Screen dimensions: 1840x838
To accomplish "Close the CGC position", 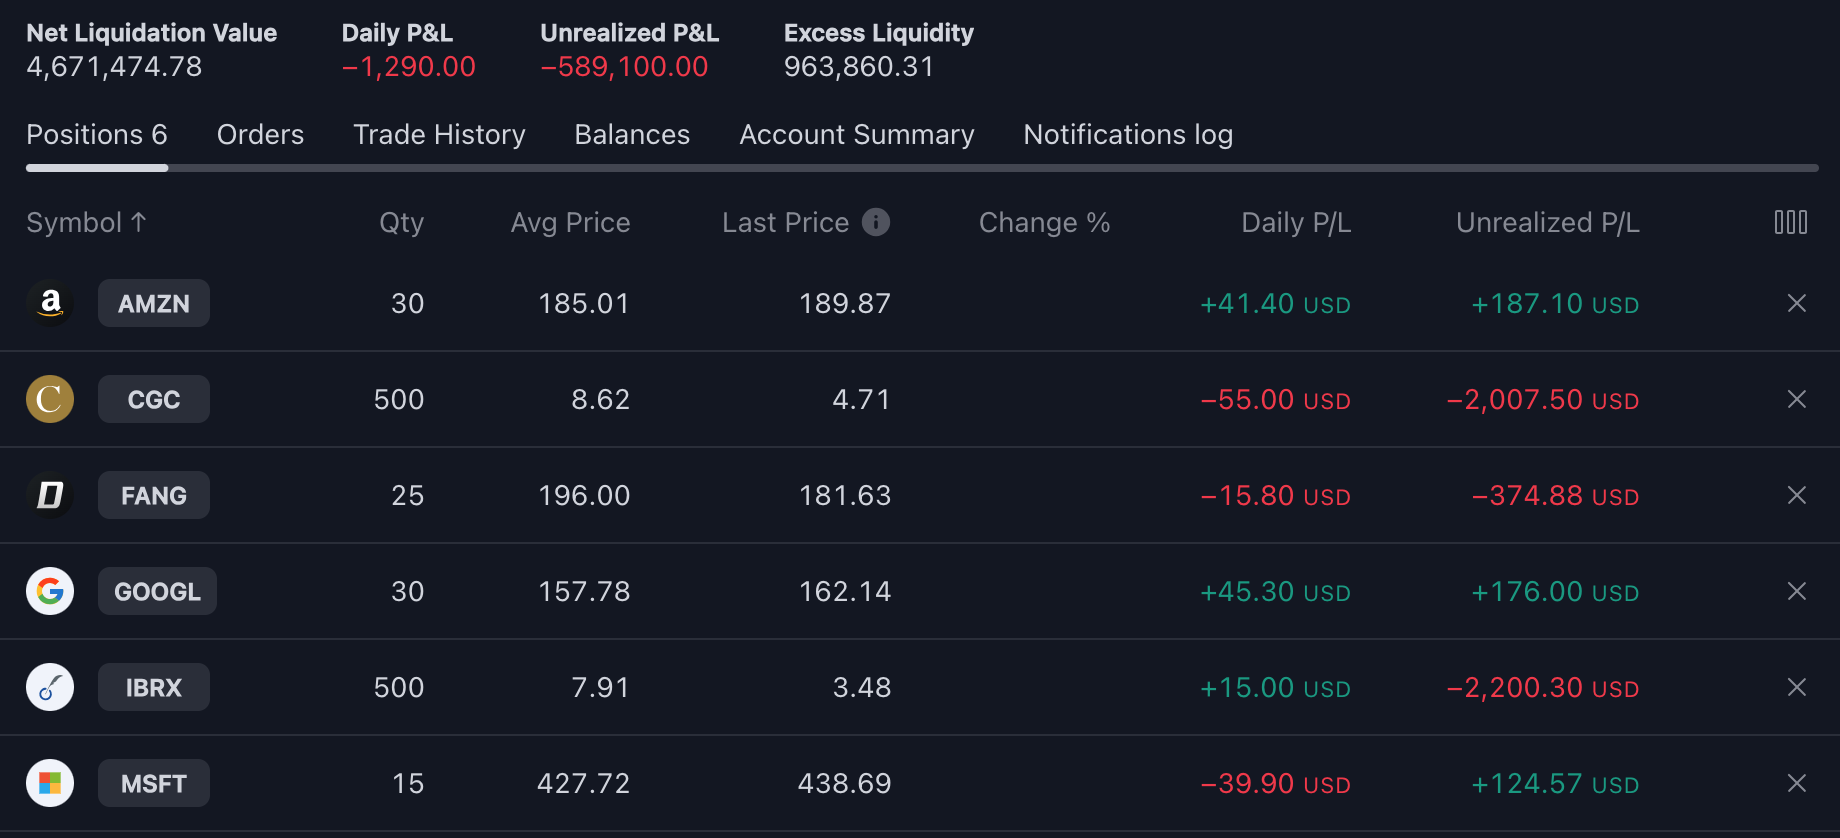I will tap(1796, 399).
